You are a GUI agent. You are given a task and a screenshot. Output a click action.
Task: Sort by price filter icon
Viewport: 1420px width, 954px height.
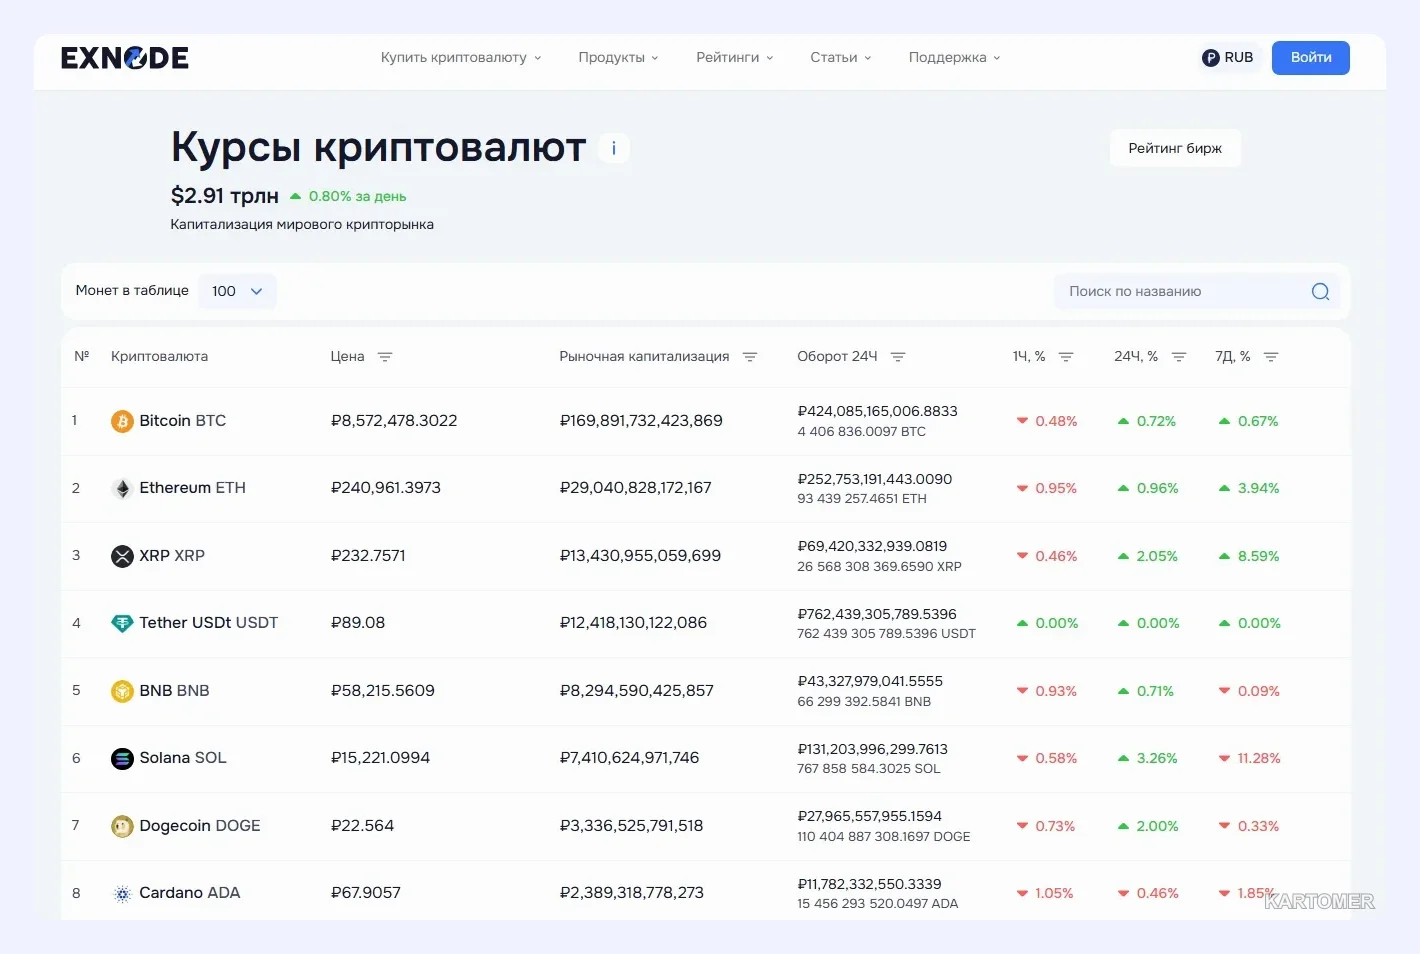pyautogui.click(x=385, y=357)
